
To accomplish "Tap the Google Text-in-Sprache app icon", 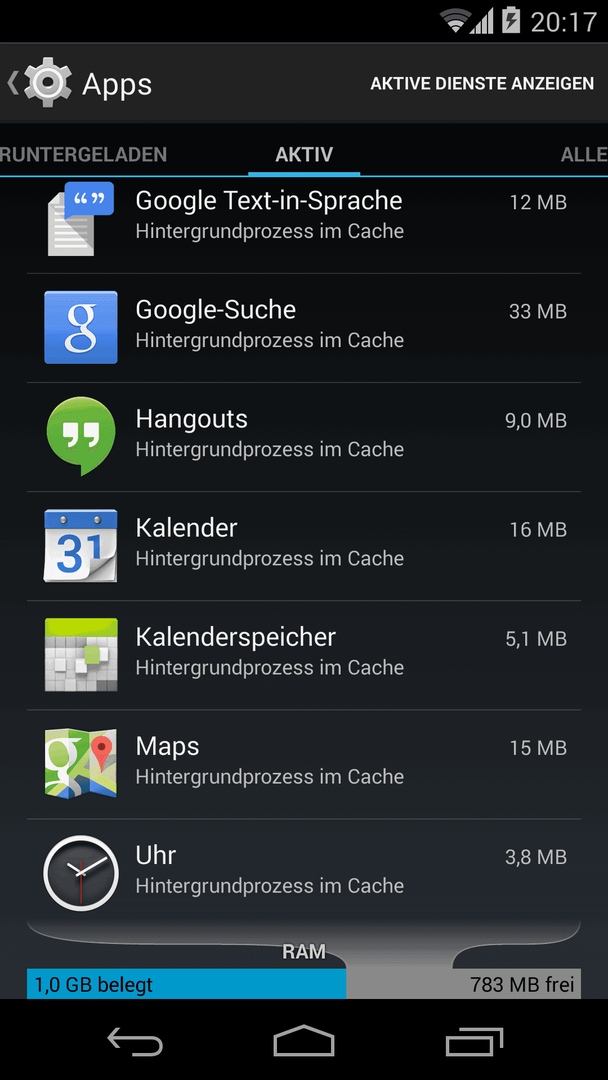I will tap(81, 218).
